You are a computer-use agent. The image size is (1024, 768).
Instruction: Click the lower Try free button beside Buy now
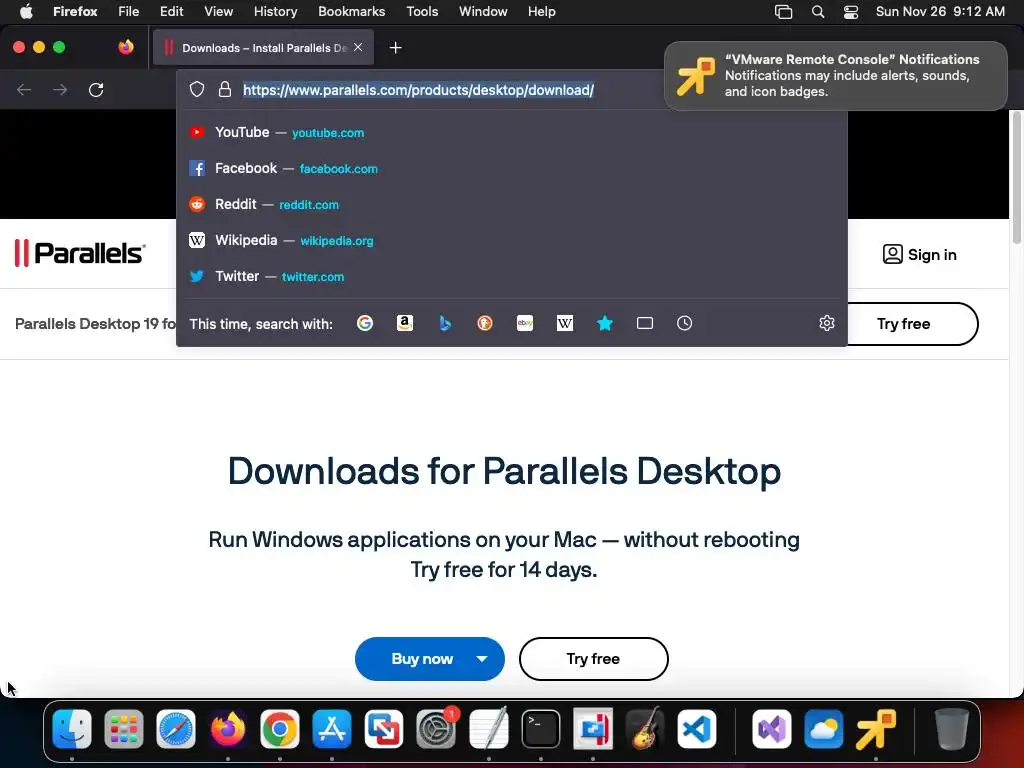594,659
